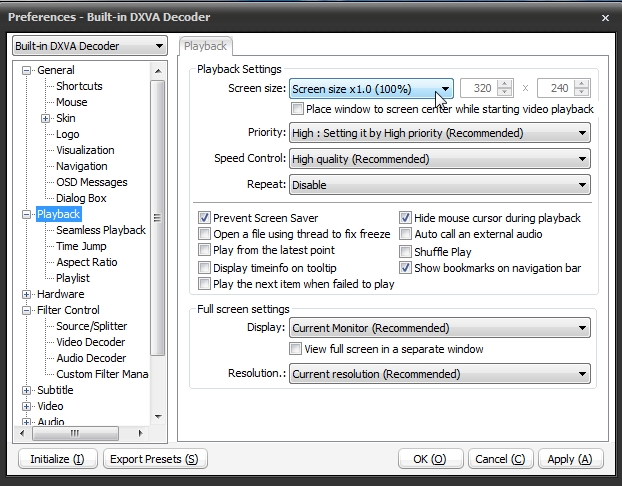Increase the 320 width with up stepper
Image resolution: width=622 pixels, height=486 pixels.
tap(505, 84)
